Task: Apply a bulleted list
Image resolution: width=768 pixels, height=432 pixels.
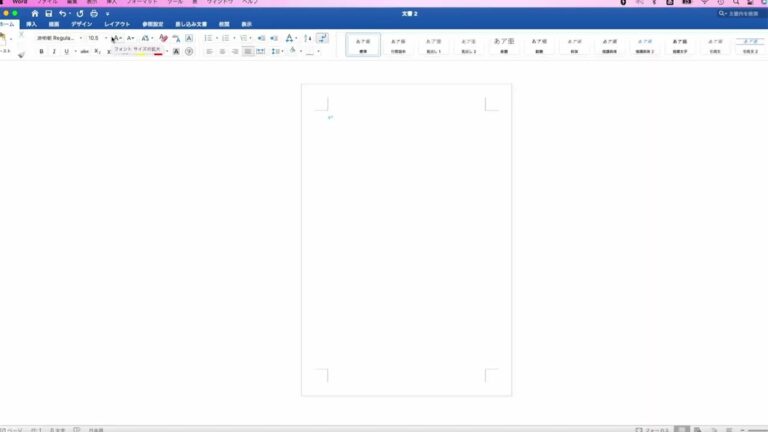Action: click(x=208, y=38)
